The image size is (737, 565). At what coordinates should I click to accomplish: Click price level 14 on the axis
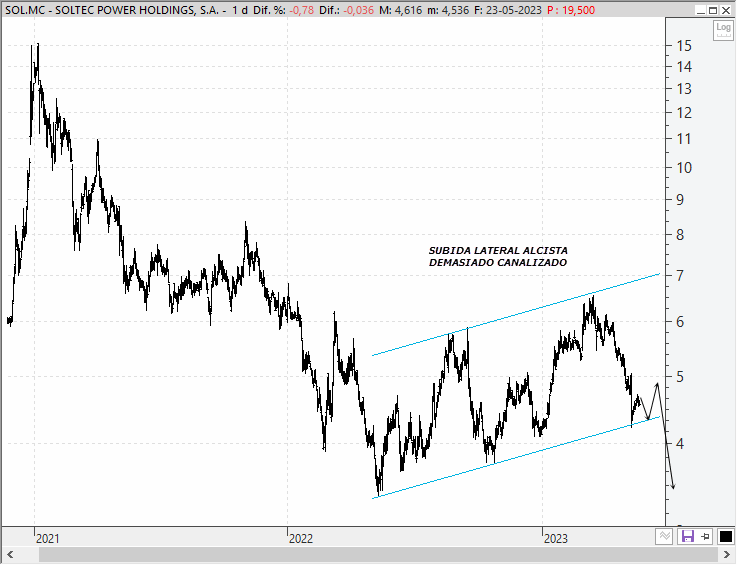pyautogui.click(x=684, y=66)
